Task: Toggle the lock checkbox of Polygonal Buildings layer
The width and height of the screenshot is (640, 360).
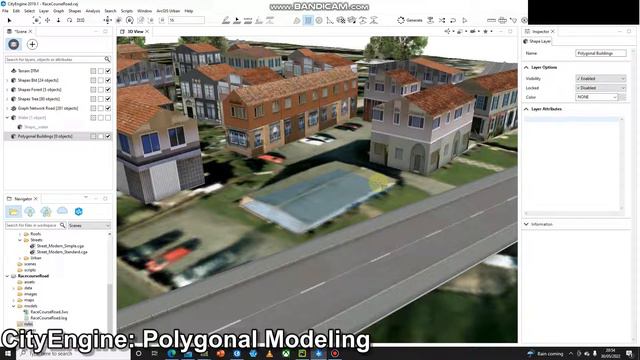Action: coord(100,136)
